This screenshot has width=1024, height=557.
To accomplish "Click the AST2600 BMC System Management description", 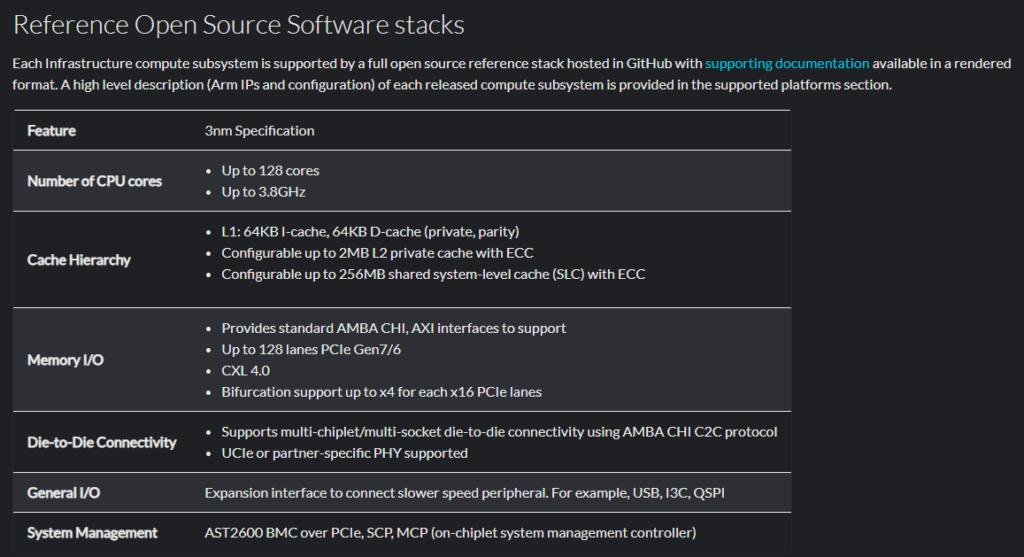I will click(x=450, y=533).
